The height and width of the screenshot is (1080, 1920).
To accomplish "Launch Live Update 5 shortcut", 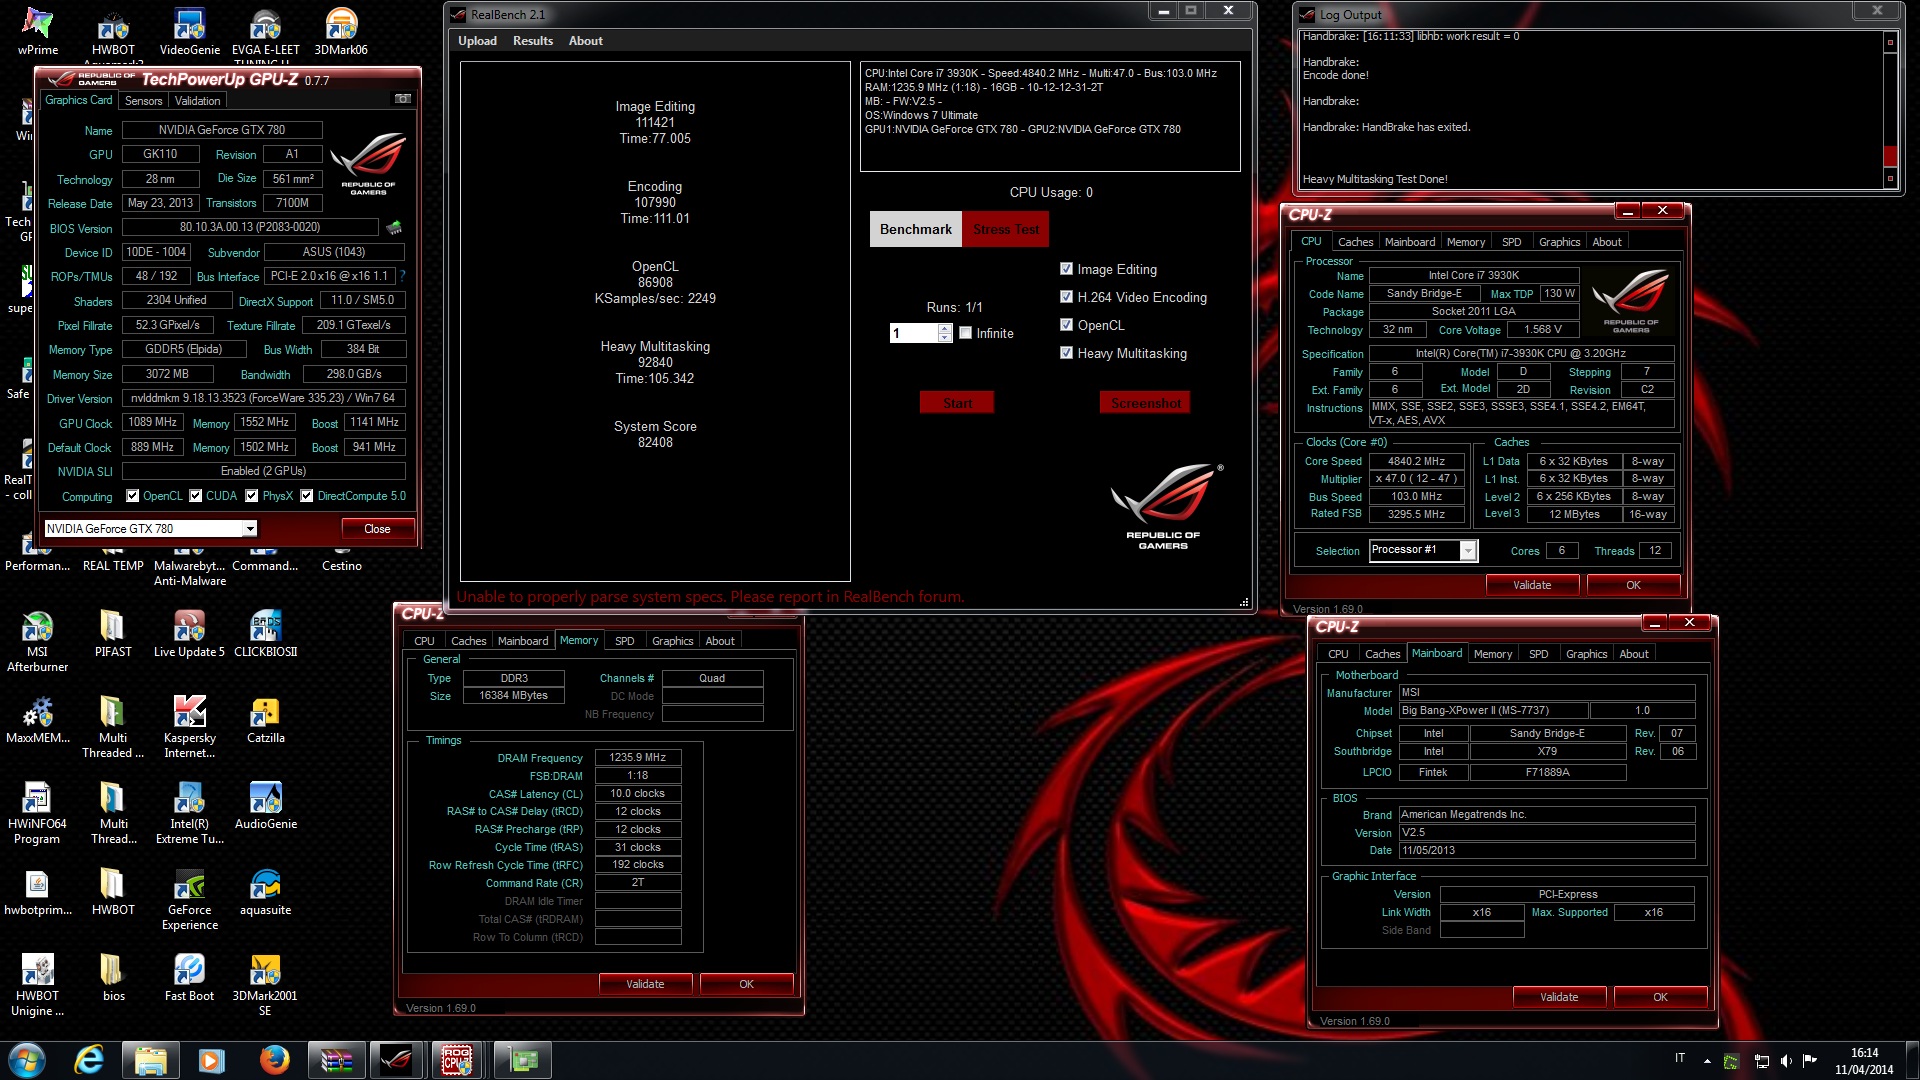I will click(189, 634).
